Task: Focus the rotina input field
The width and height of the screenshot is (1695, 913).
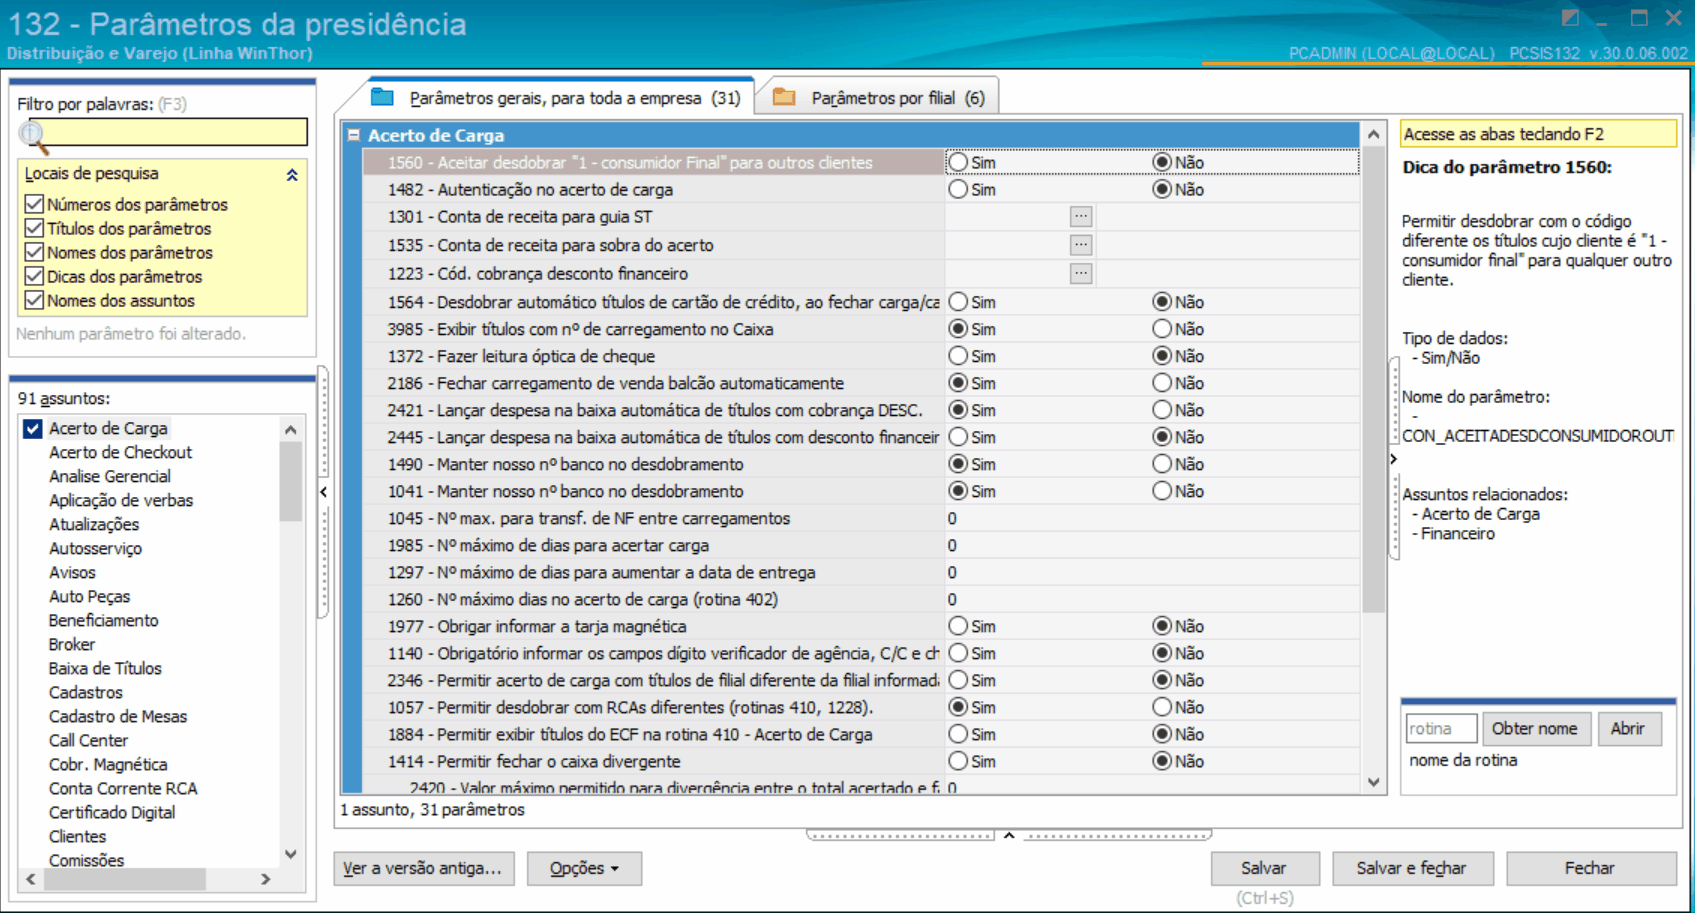Action: coord(1440,729)
